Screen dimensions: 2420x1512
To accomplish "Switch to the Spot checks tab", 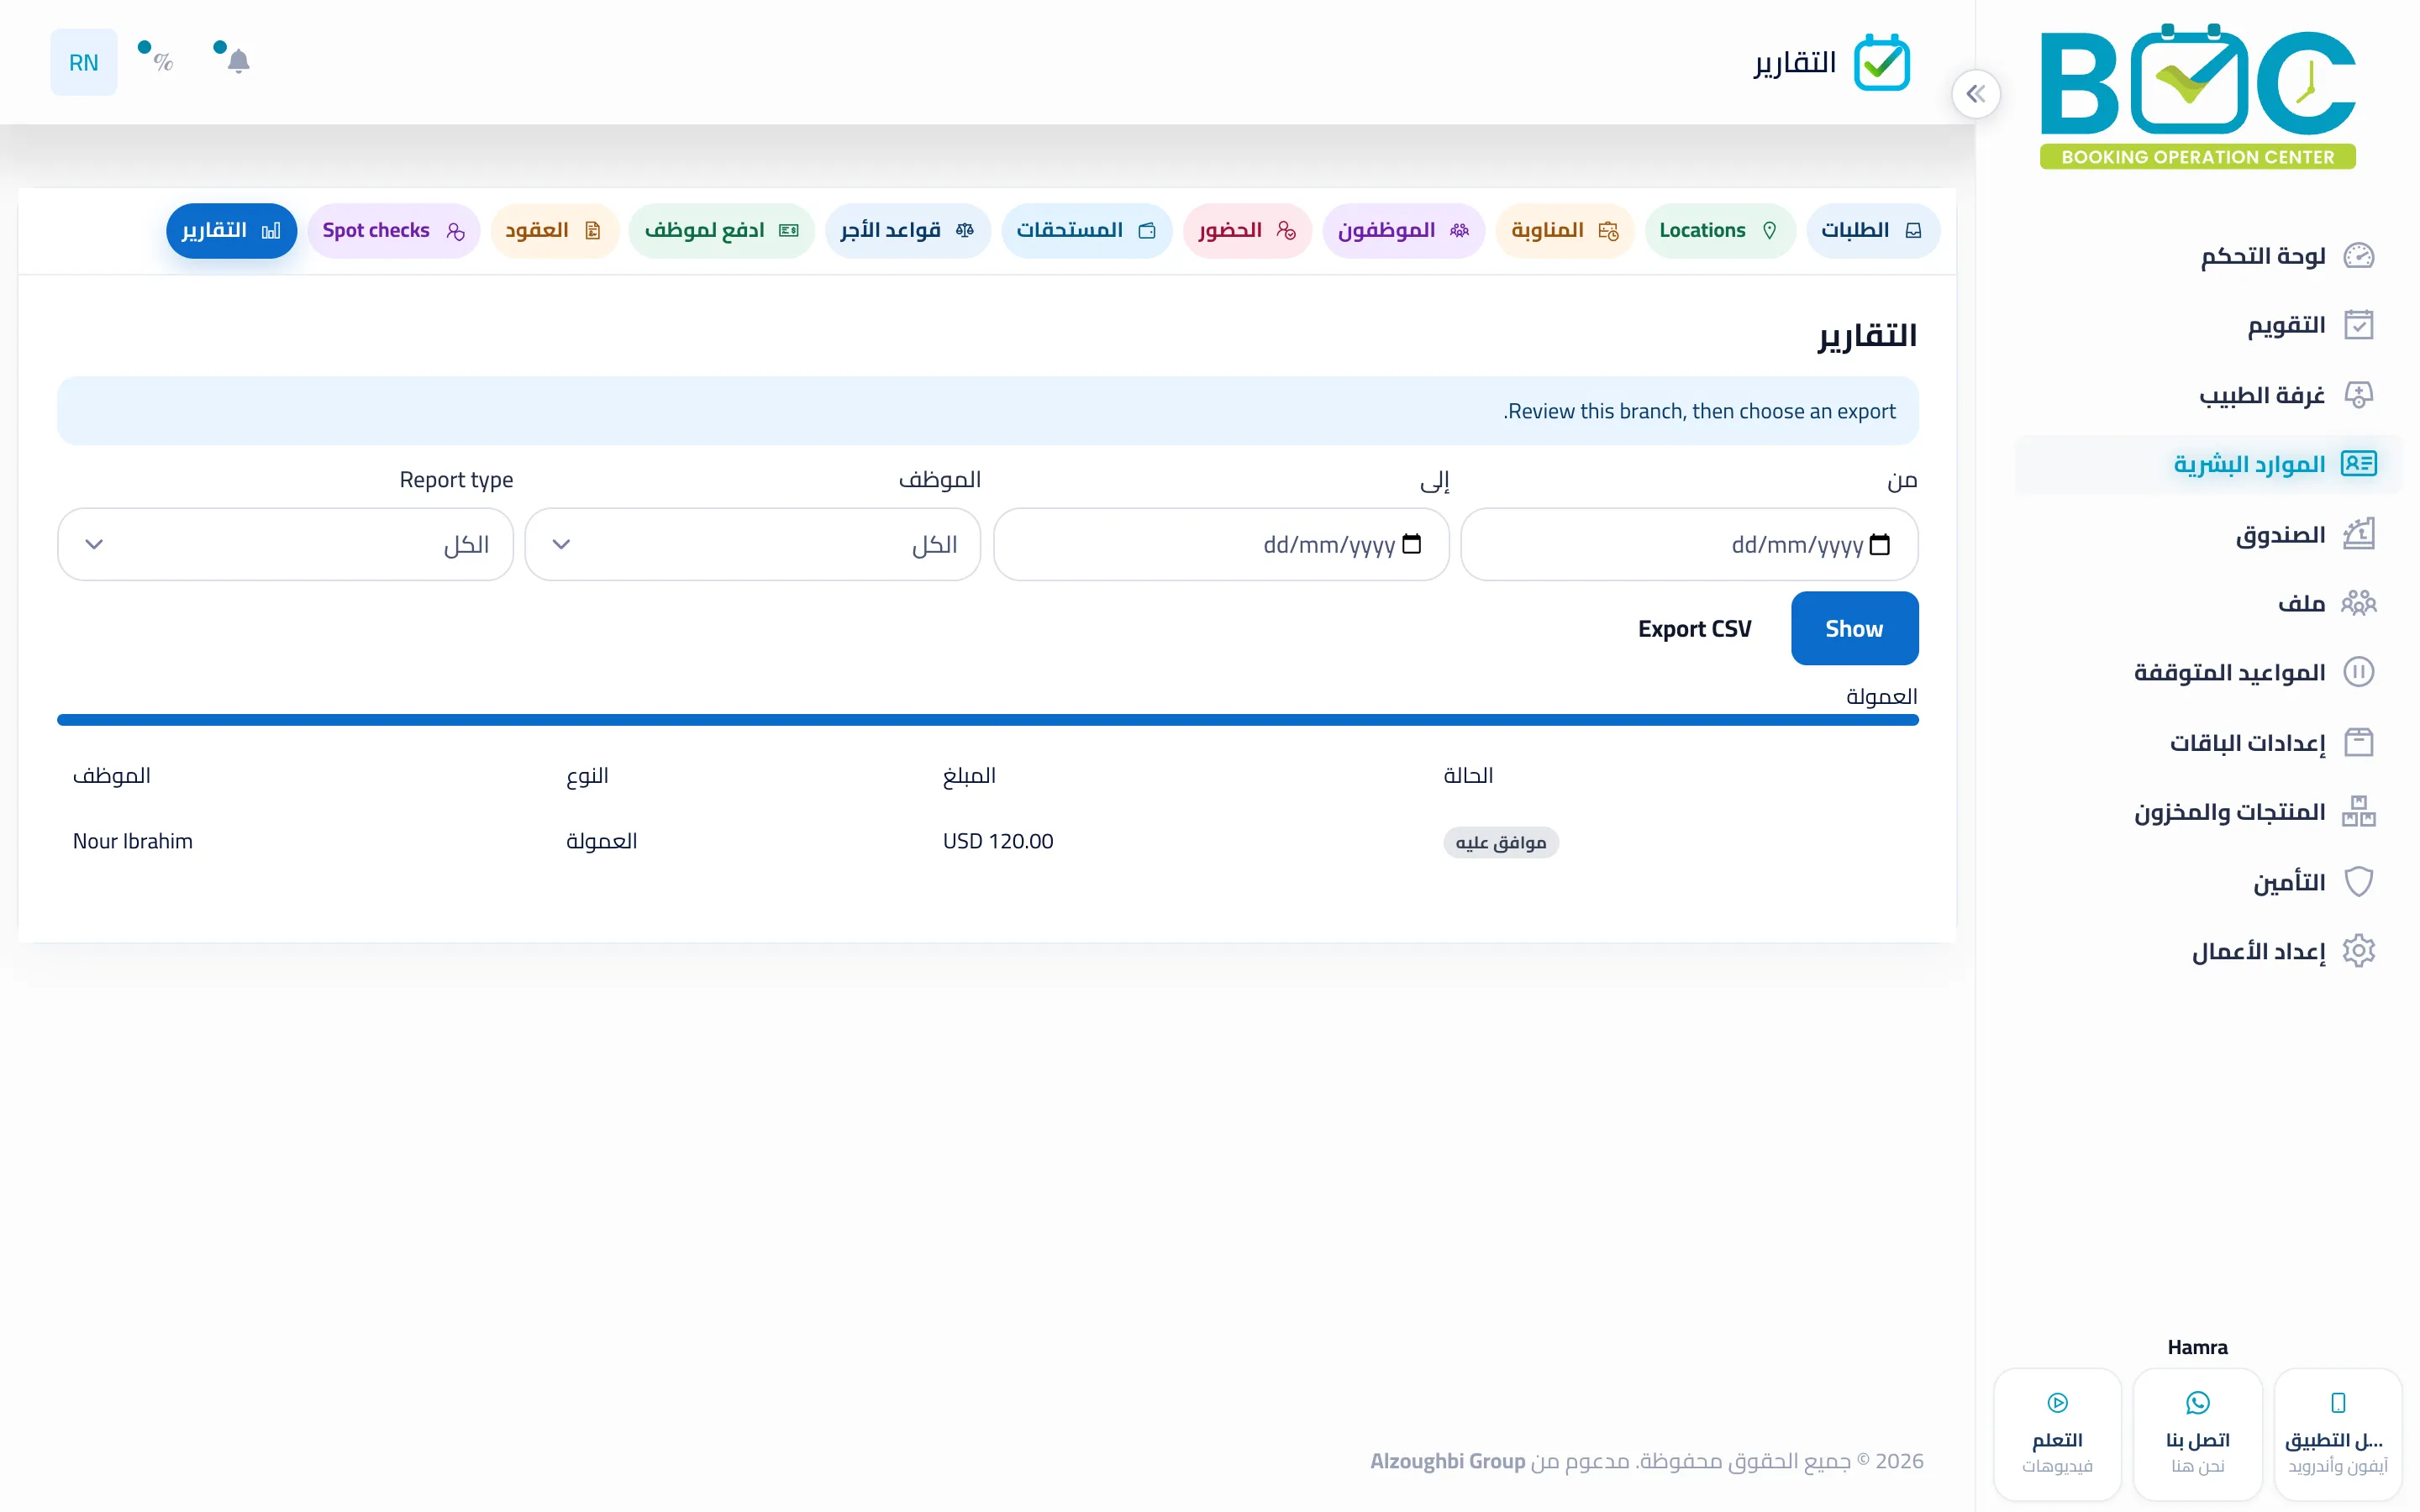I will (393, 231).
